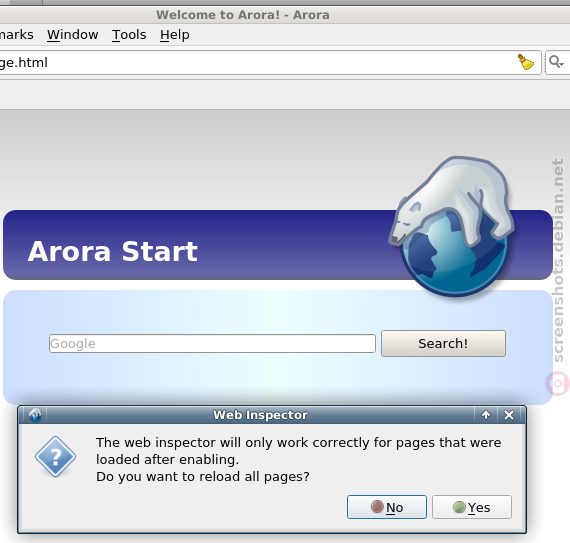Viewport: 570px width, 543px height.
Task: Click the broom clear icon in address bar
Action: tap(526, 62)
